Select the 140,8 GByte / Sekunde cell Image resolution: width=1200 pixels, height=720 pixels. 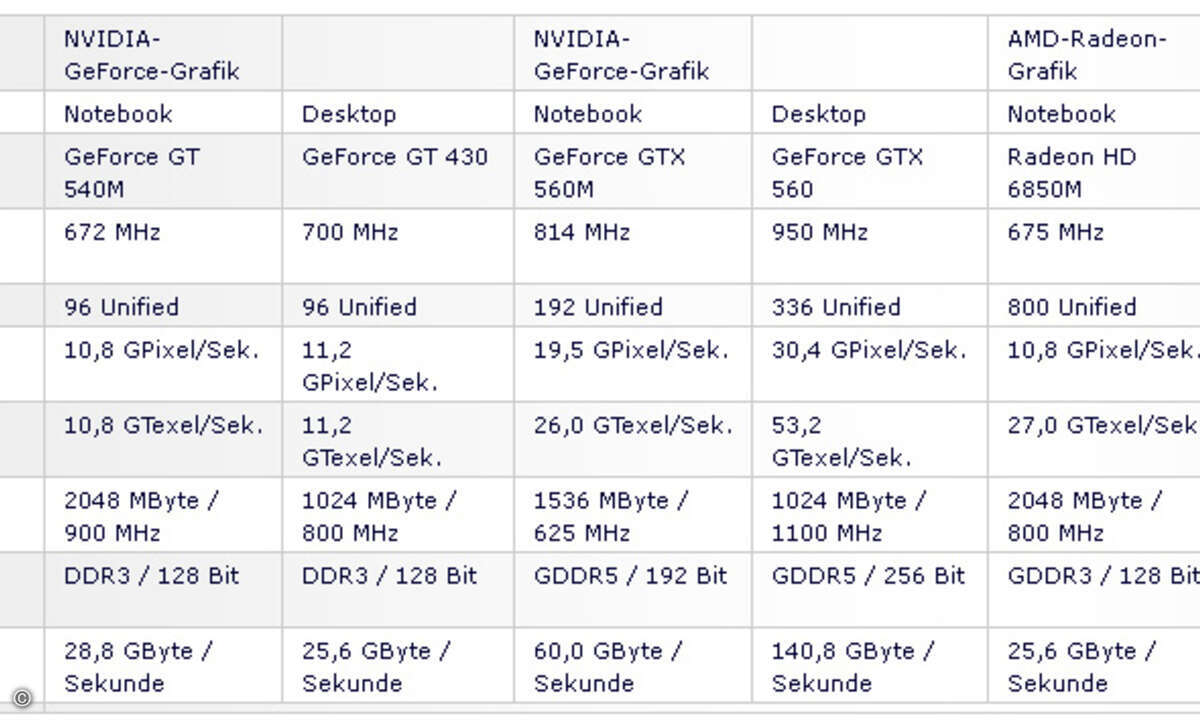coord(870,665)
